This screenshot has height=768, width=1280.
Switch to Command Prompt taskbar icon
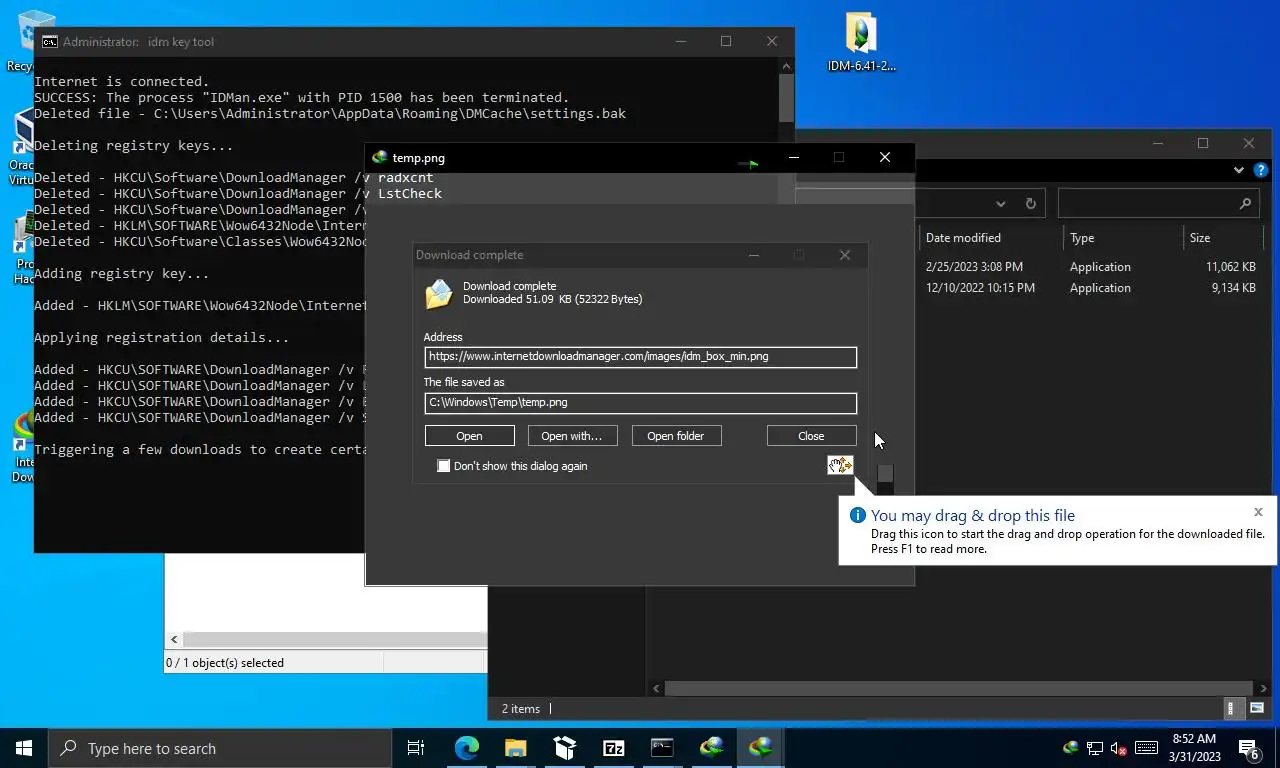click(662, 748)
